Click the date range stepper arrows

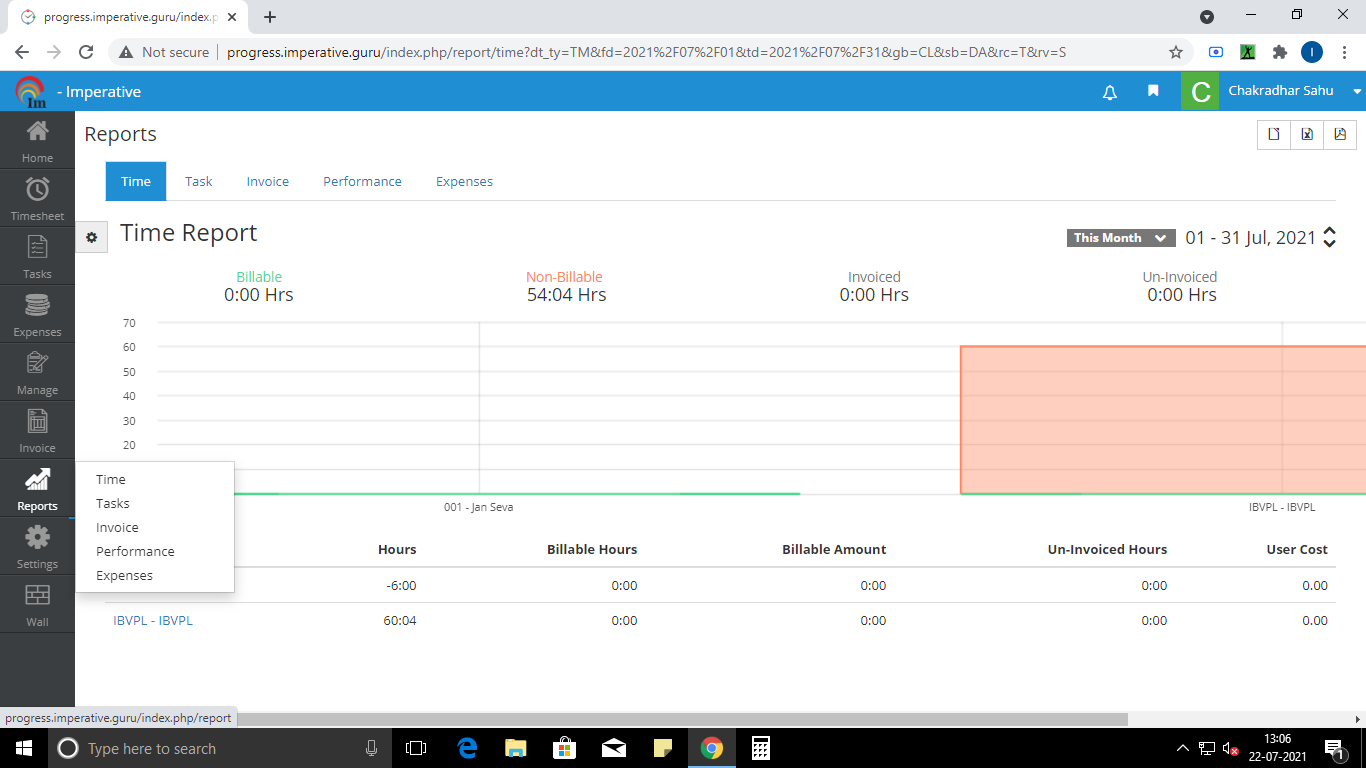(1329, 238)
